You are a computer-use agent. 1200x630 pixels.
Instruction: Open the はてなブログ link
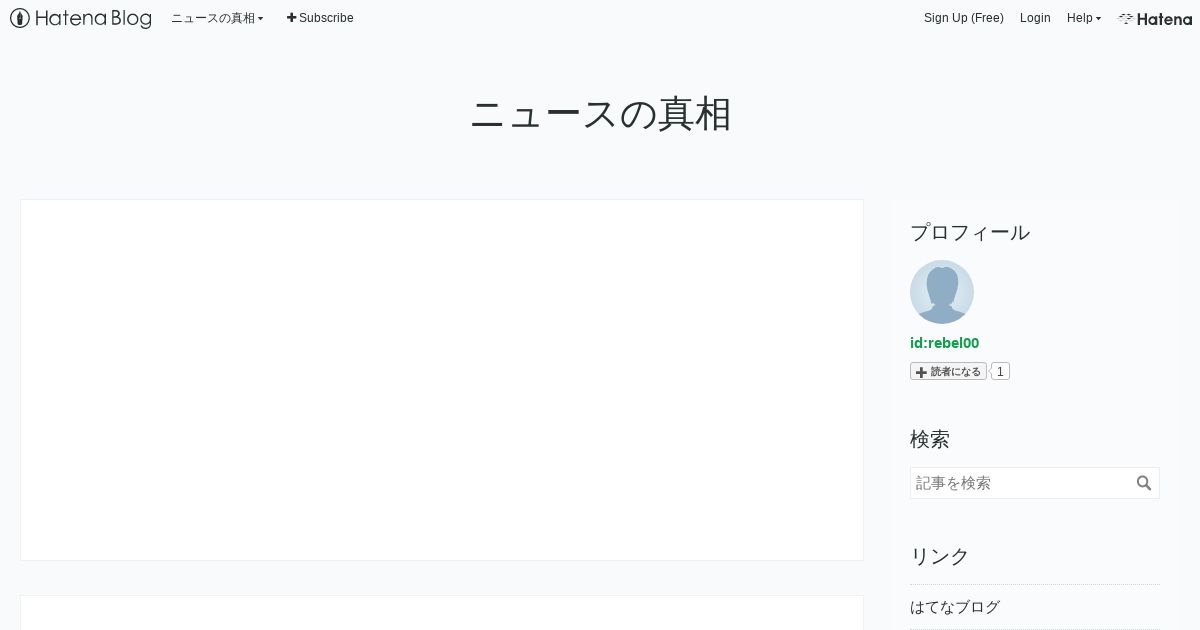pos(955,607)
